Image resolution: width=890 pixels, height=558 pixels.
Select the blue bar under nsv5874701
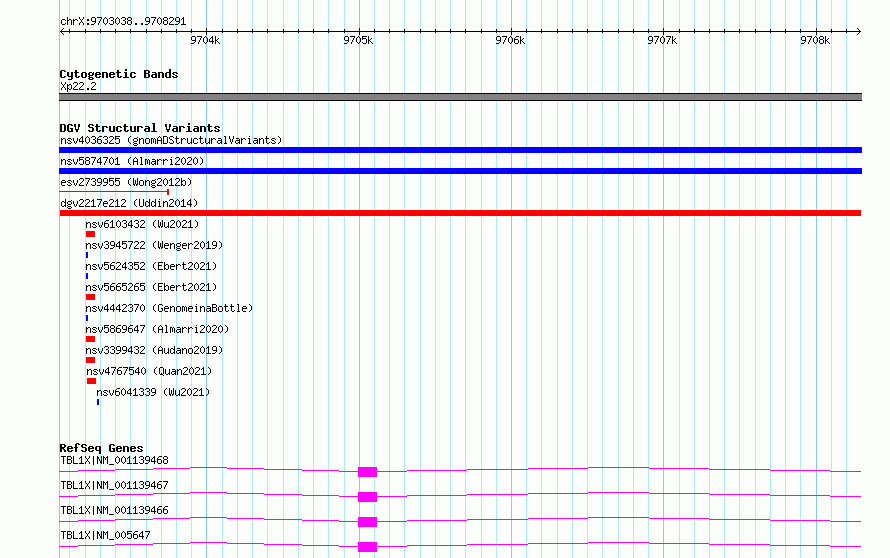pos(460,171)
